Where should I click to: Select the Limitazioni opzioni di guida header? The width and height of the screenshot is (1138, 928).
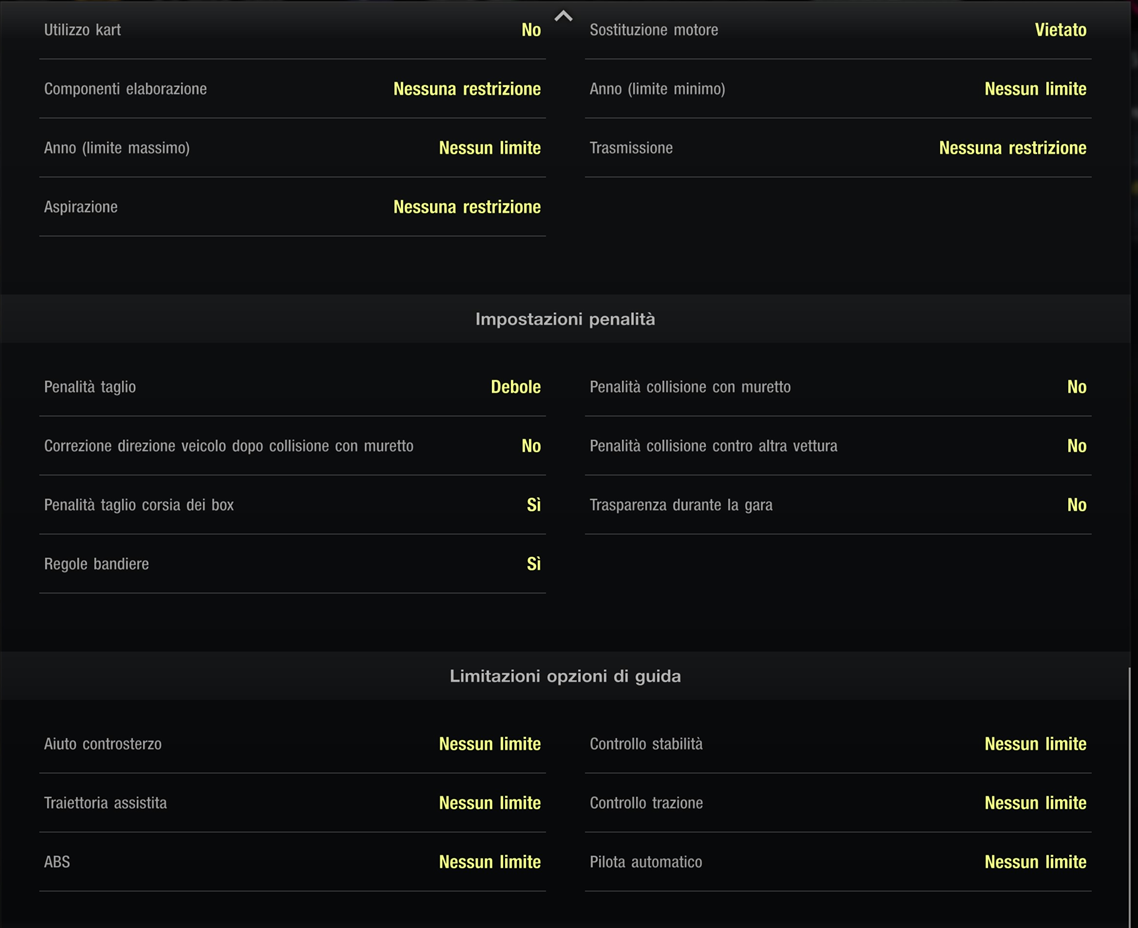(x=565, y=676)
